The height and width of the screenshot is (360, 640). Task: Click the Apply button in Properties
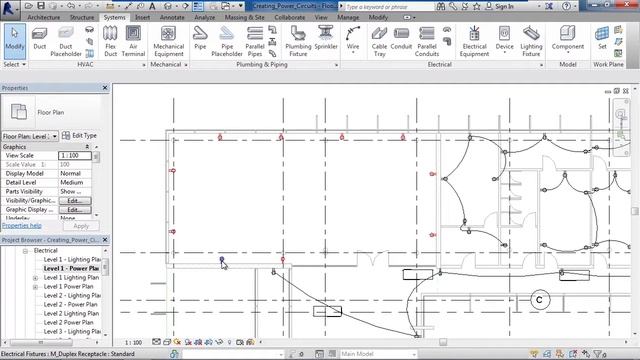81,226
